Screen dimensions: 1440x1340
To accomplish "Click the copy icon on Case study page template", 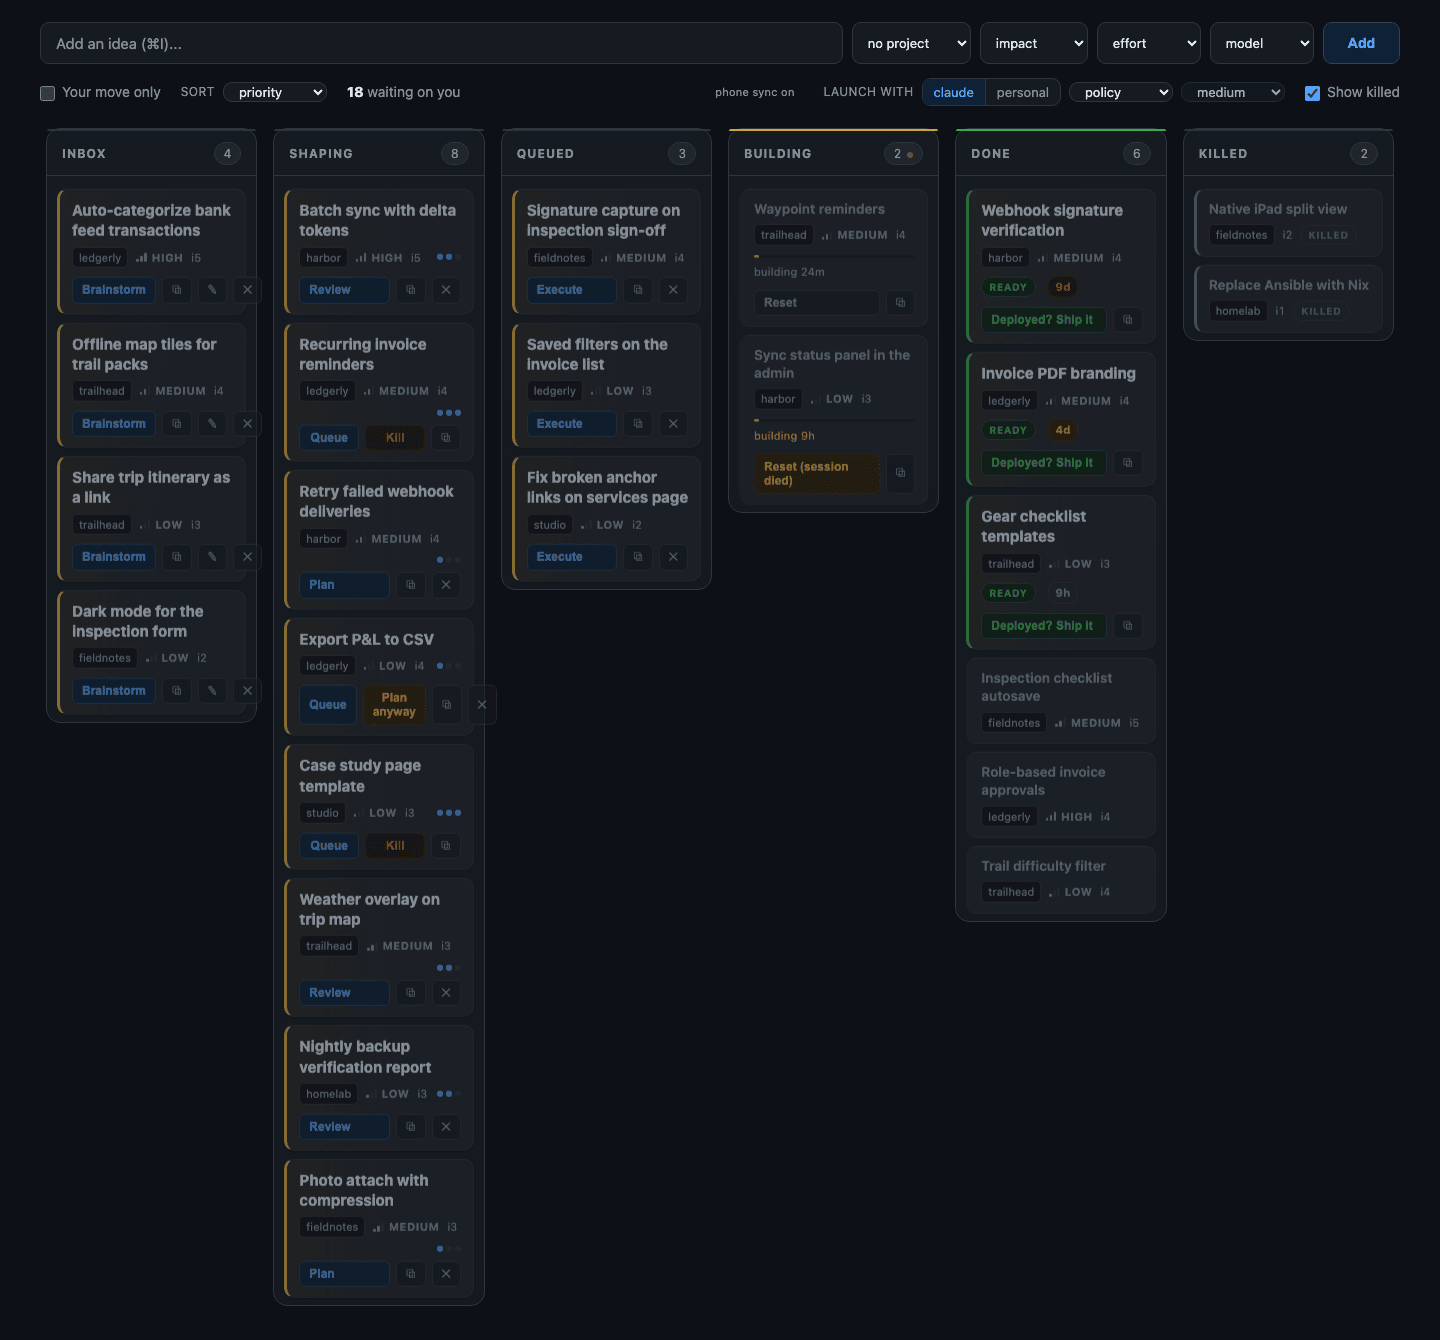I will (446, 846).
